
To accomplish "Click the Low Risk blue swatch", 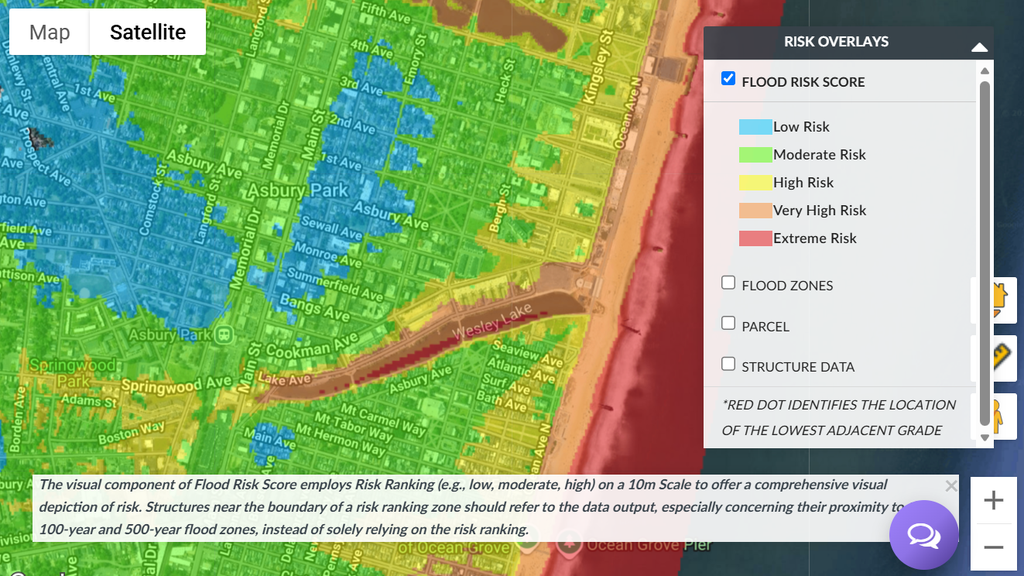I will [755, 127].
